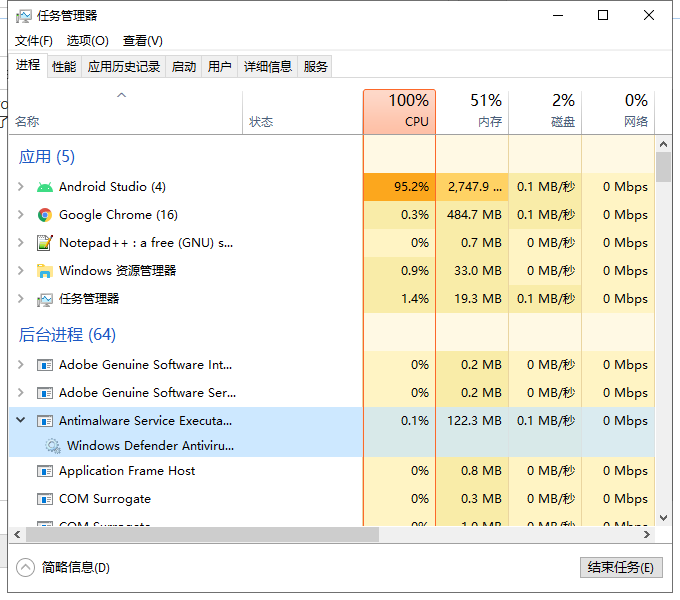Sort by the 状态 column header
Image resolution: width=680 pixels, height=600 pixels.
point(303,112)
